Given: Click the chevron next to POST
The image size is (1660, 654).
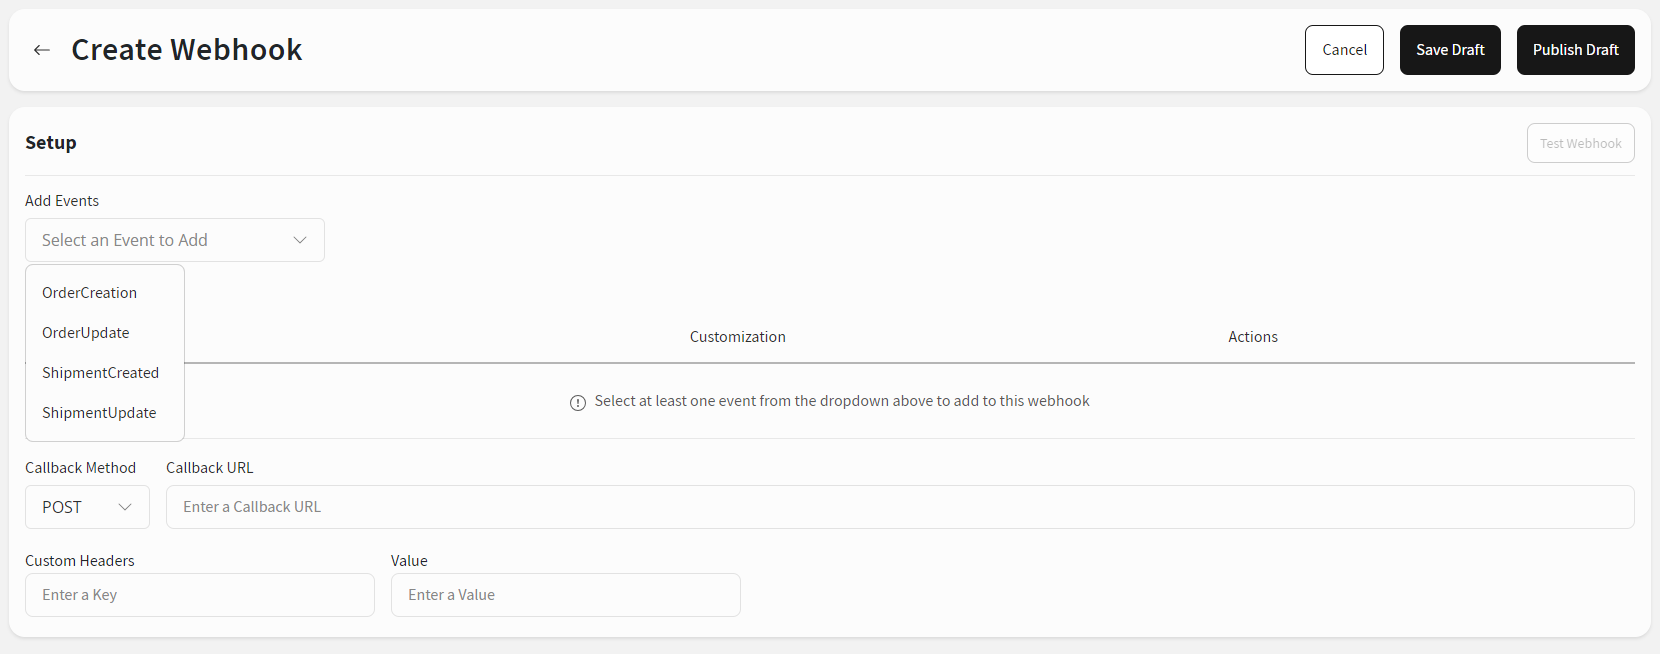Looking at the screenshot, I should (125, 507).
